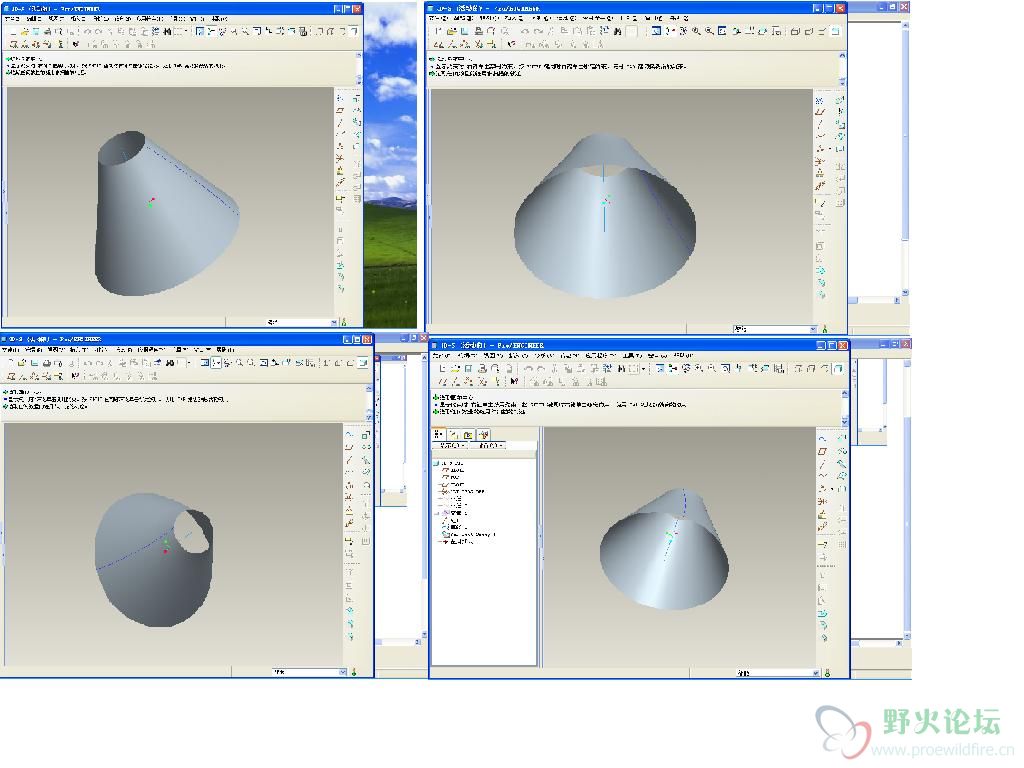Print from the bottom-right window toolbar
This screenshot has height=768, width=1024.
[482, 368]
